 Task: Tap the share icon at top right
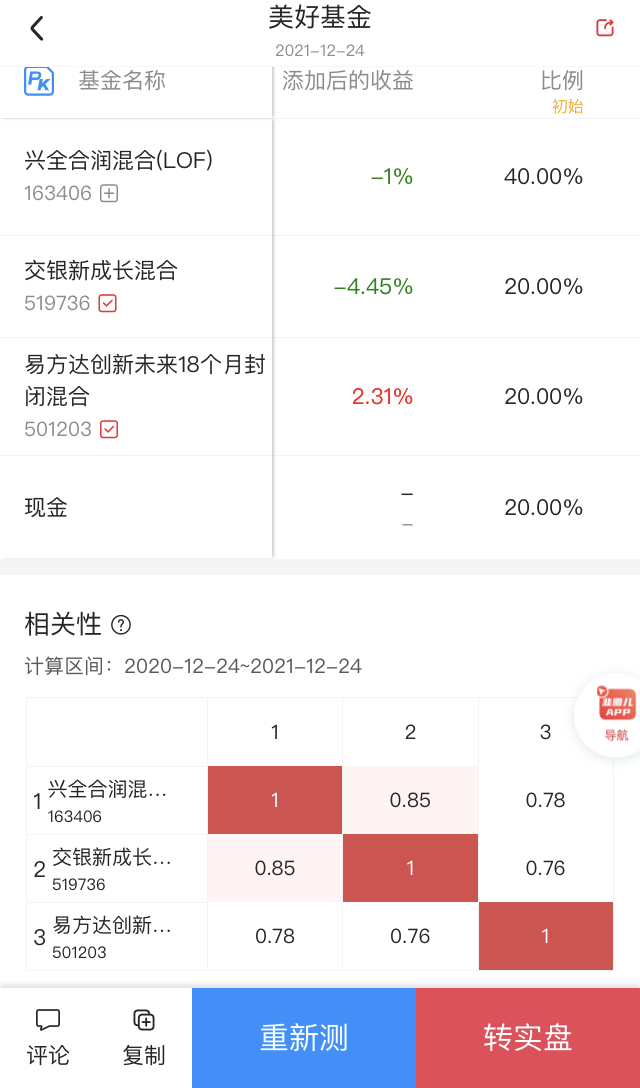(x=605, y=28)
